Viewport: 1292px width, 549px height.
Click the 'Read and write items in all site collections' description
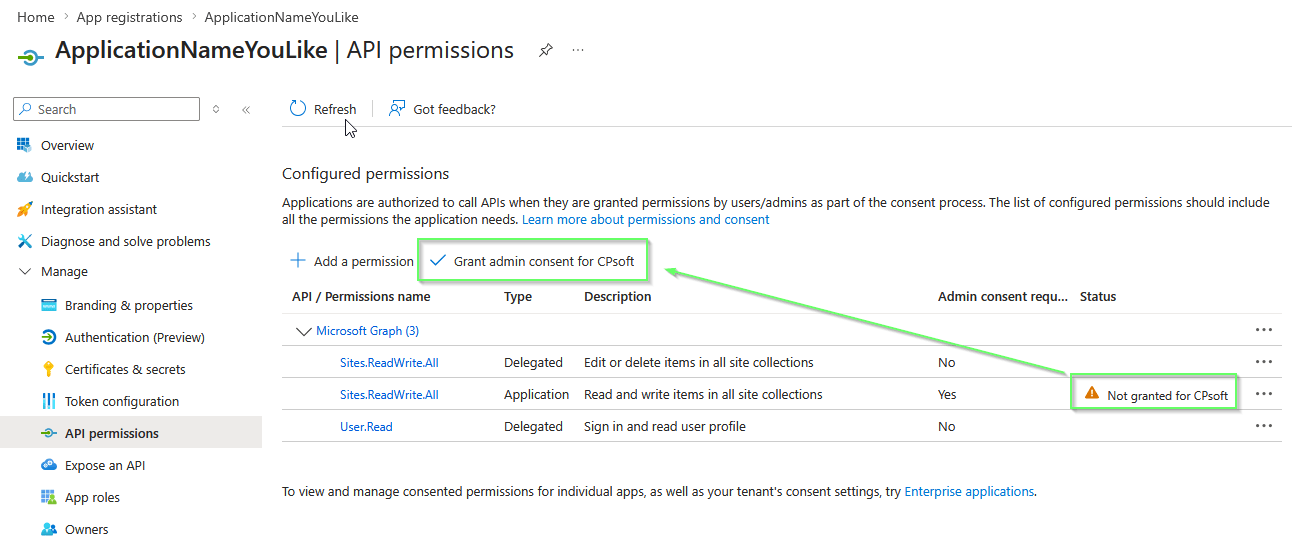703,394
